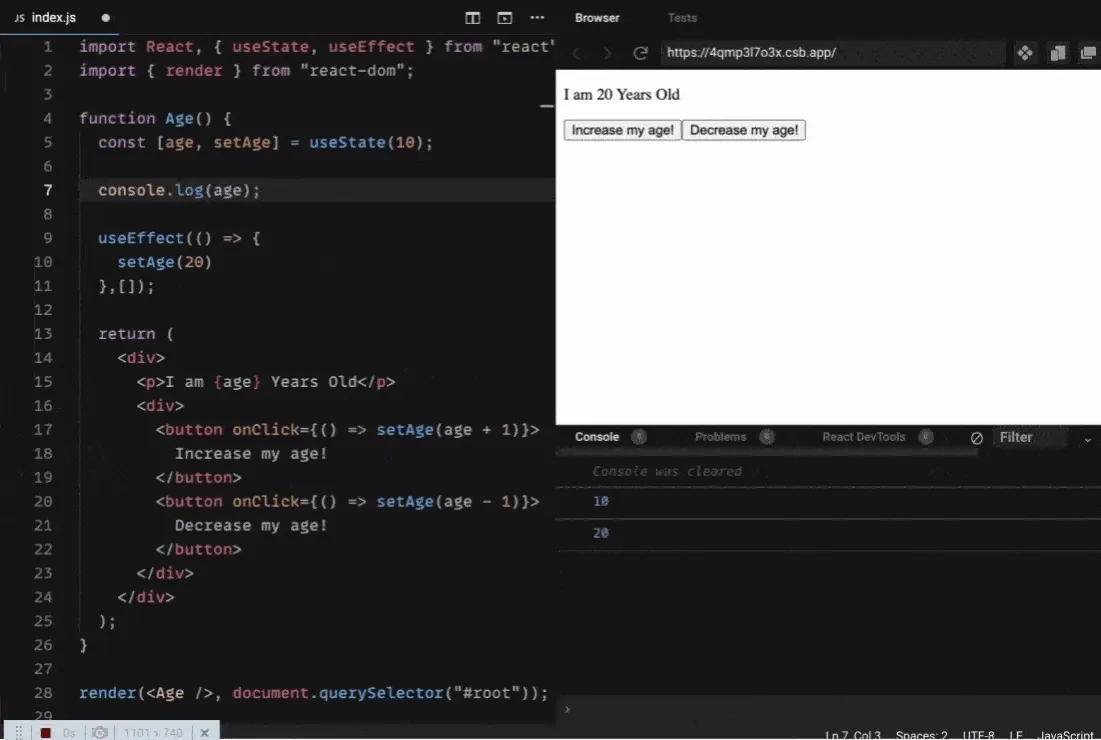The height and width of the screenshot is (740, 1101).
Task: Click '<p>I am {age} Years Old</p>' on line 15
Action: point(265,382)
